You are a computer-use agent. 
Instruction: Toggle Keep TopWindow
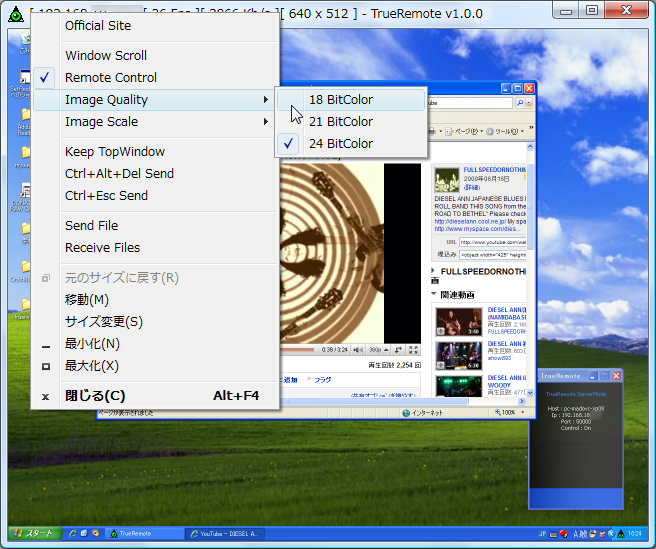(155, 151)
